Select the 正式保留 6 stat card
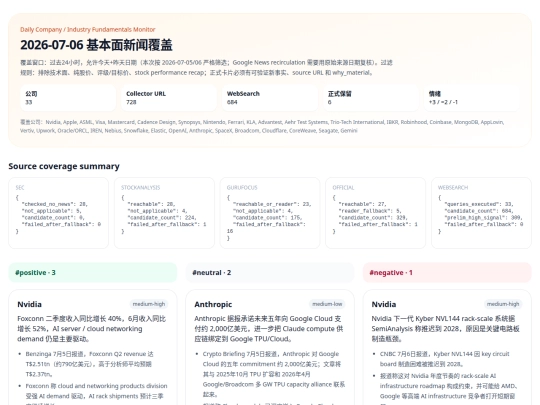 371,98
